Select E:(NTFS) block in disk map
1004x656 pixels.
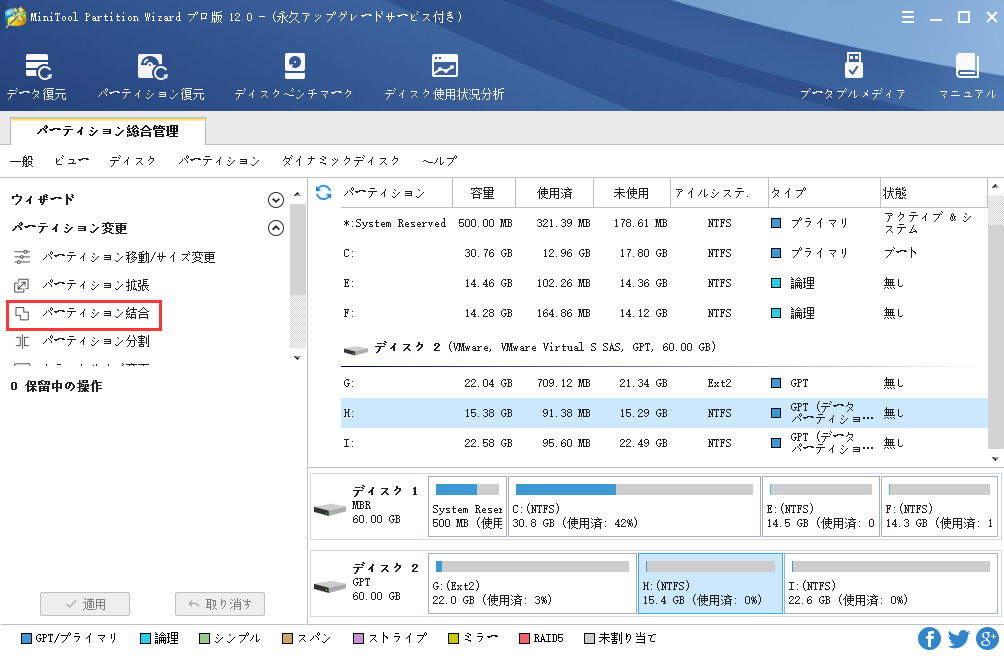coord(821,506)
